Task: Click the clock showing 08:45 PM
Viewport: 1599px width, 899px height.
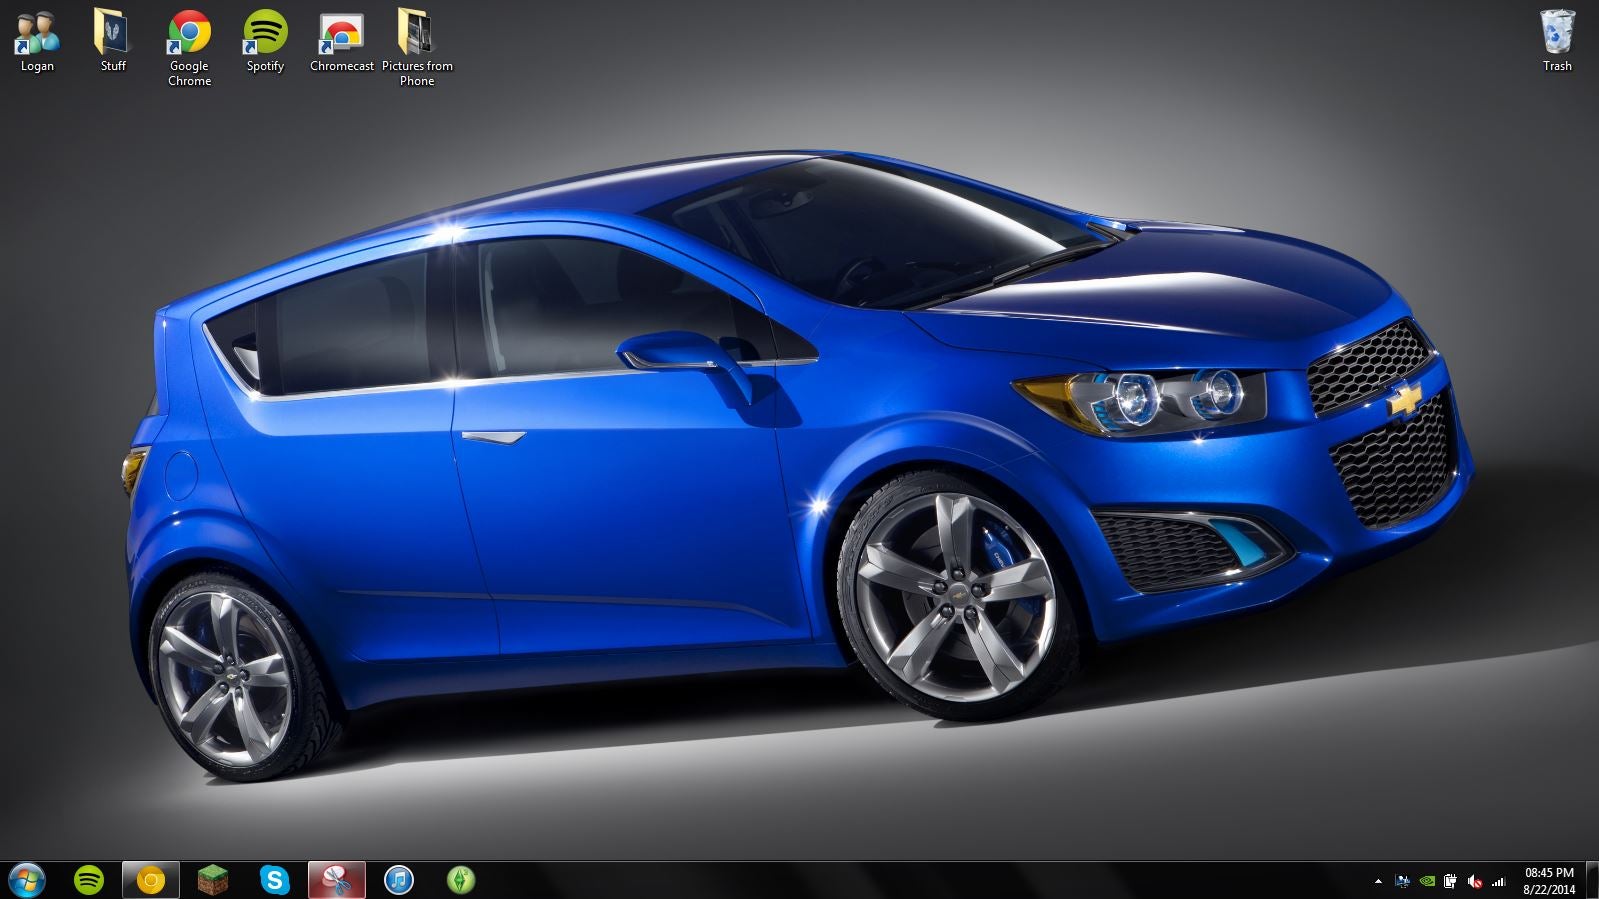Action: point(1549,881)
